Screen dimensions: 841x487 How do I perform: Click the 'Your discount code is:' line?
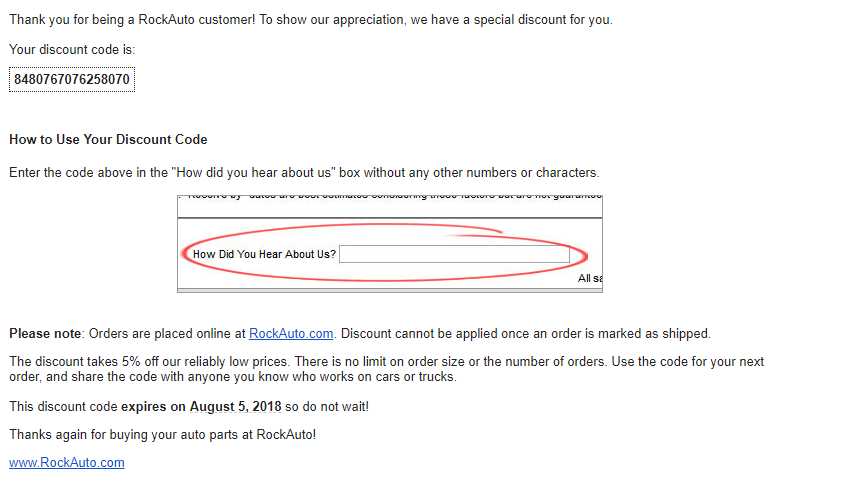[72, 49]
